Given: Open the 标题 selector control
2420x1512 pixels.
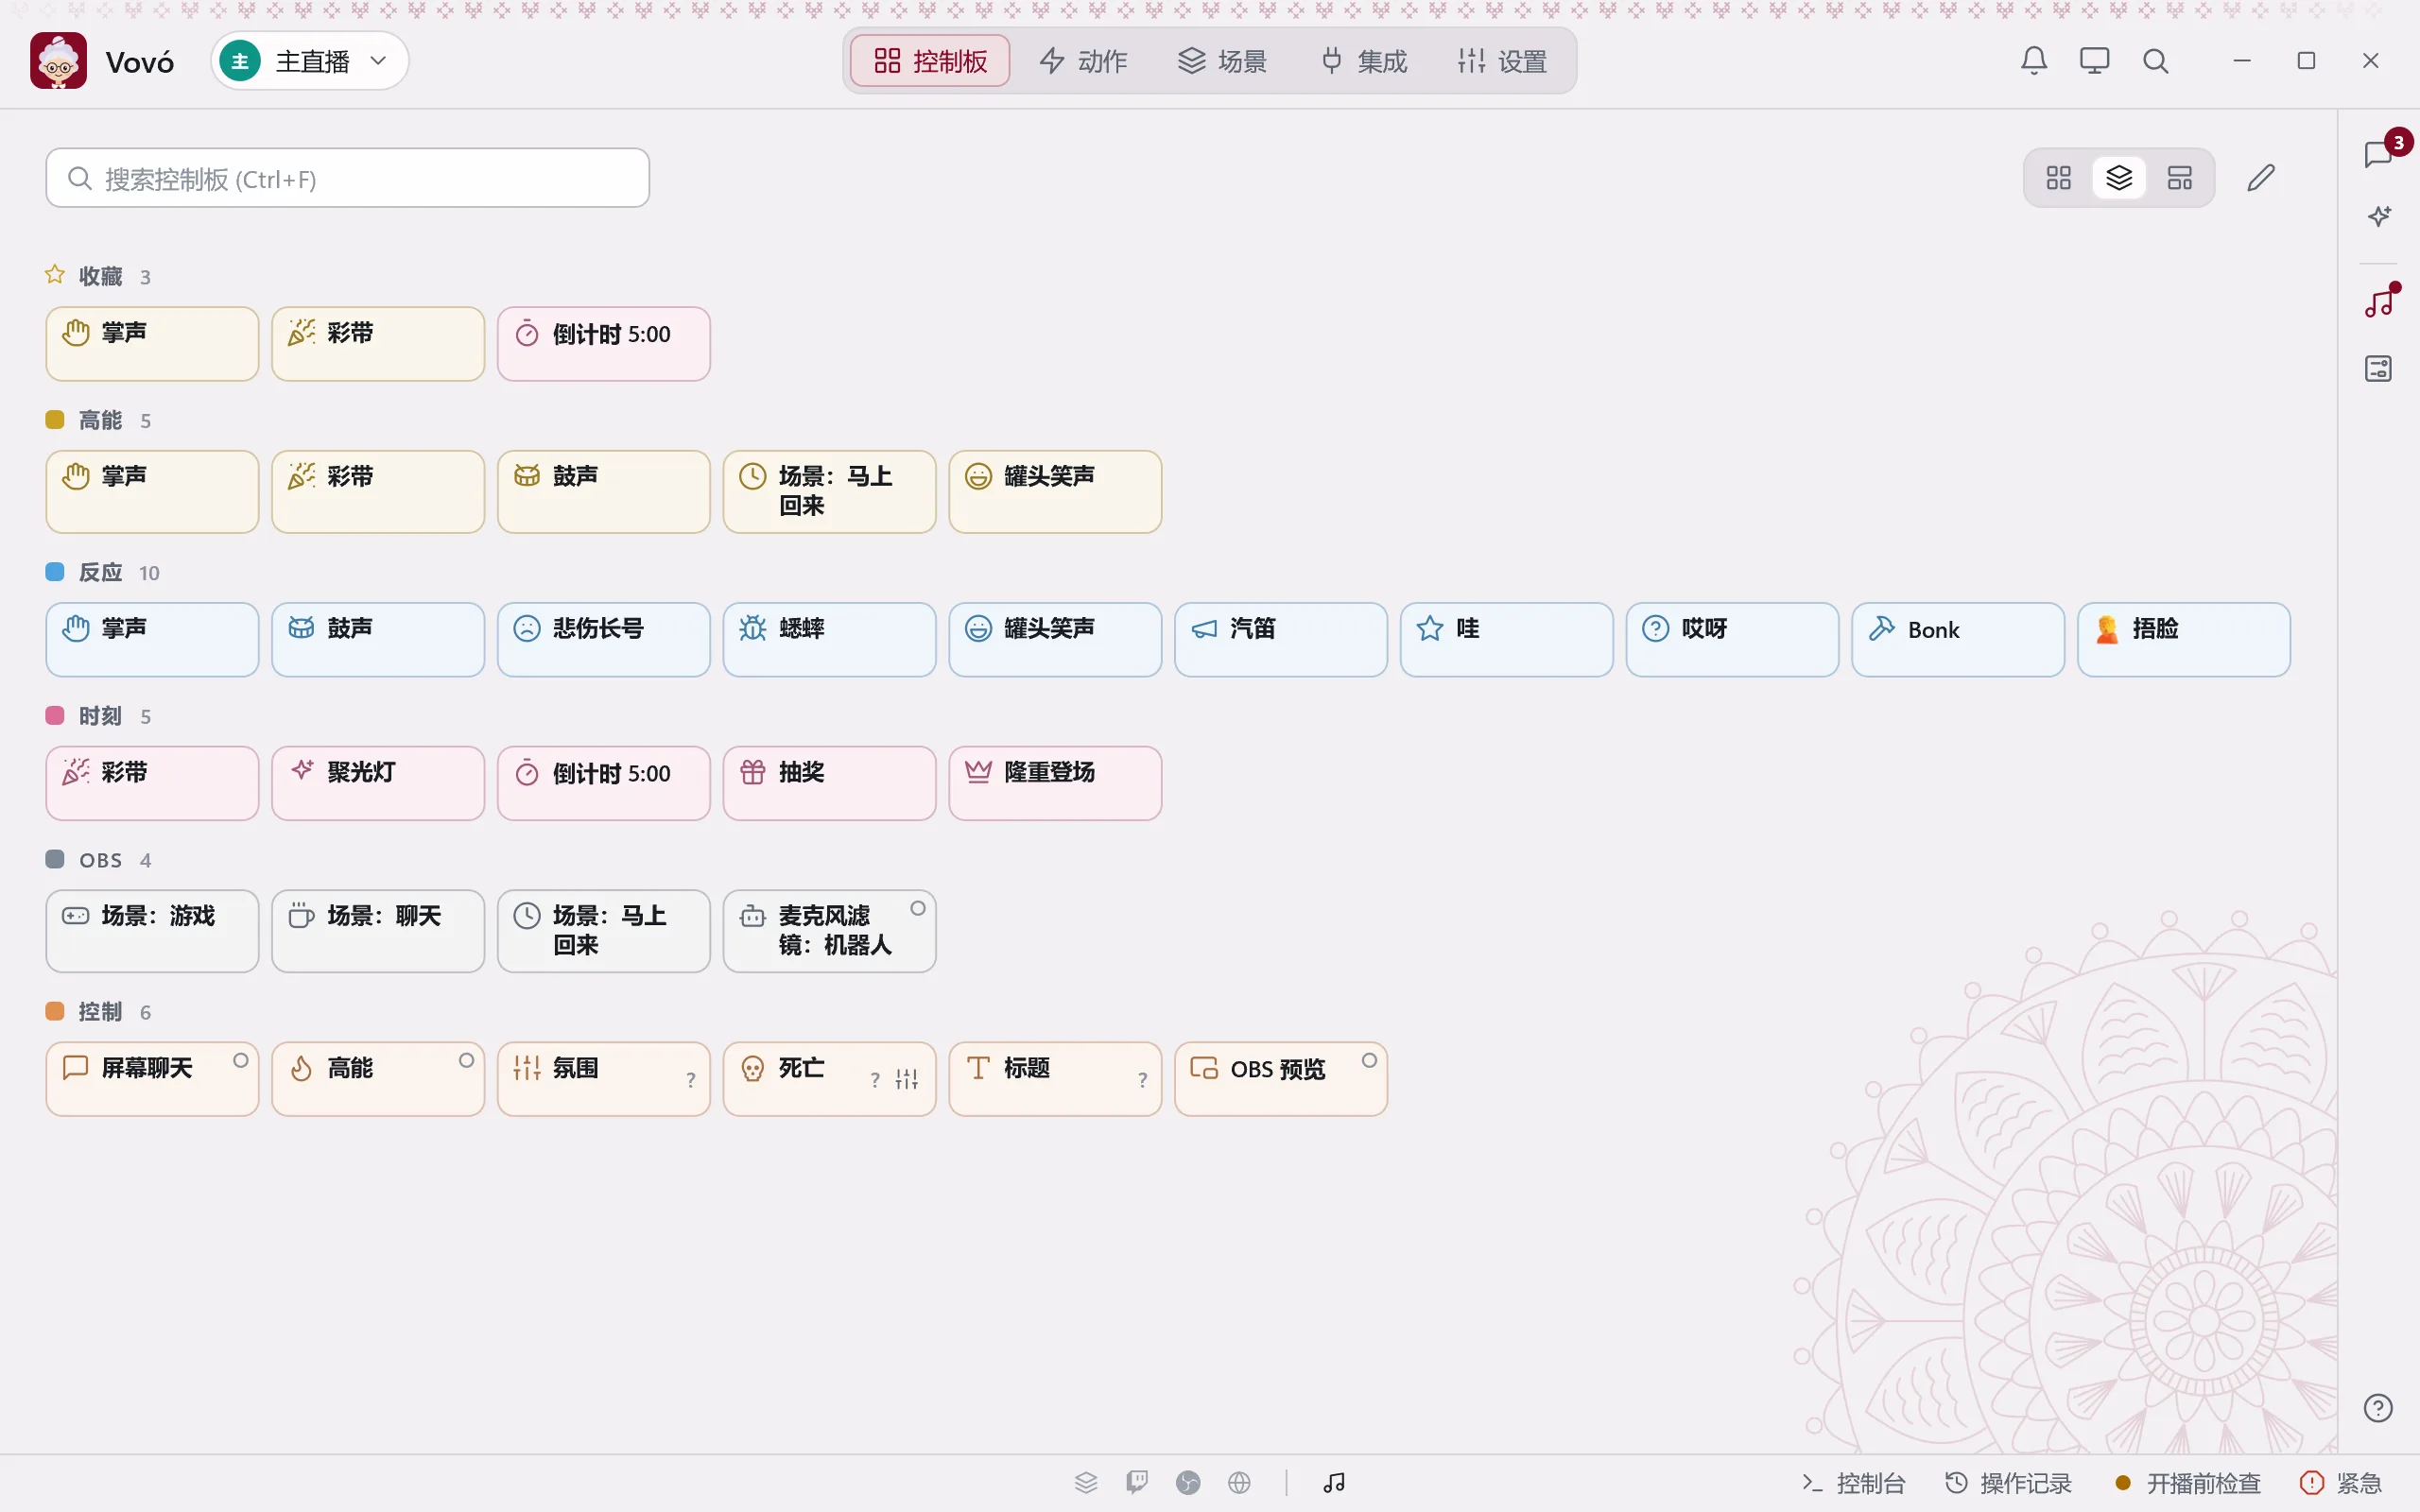Looking at the screenshot, I should (1055, 1079).
